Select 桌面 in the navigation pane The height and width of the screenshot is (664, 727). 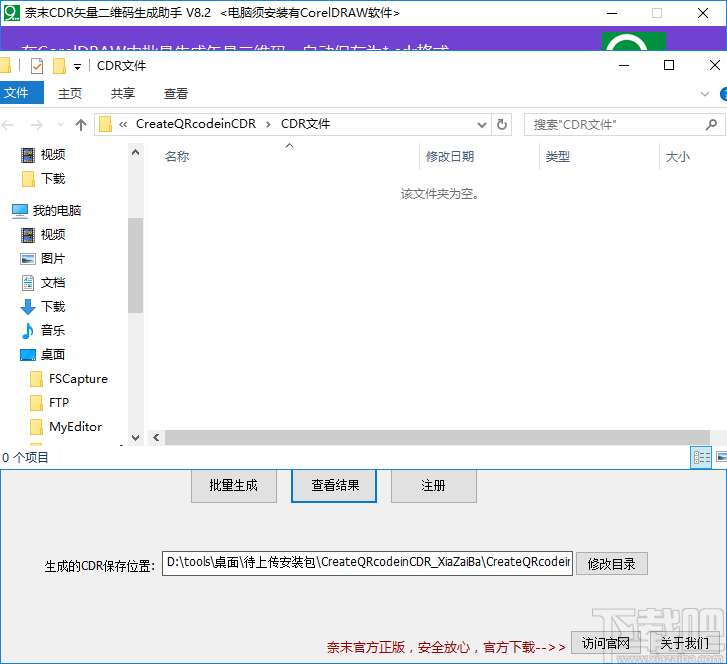point(43,355)
